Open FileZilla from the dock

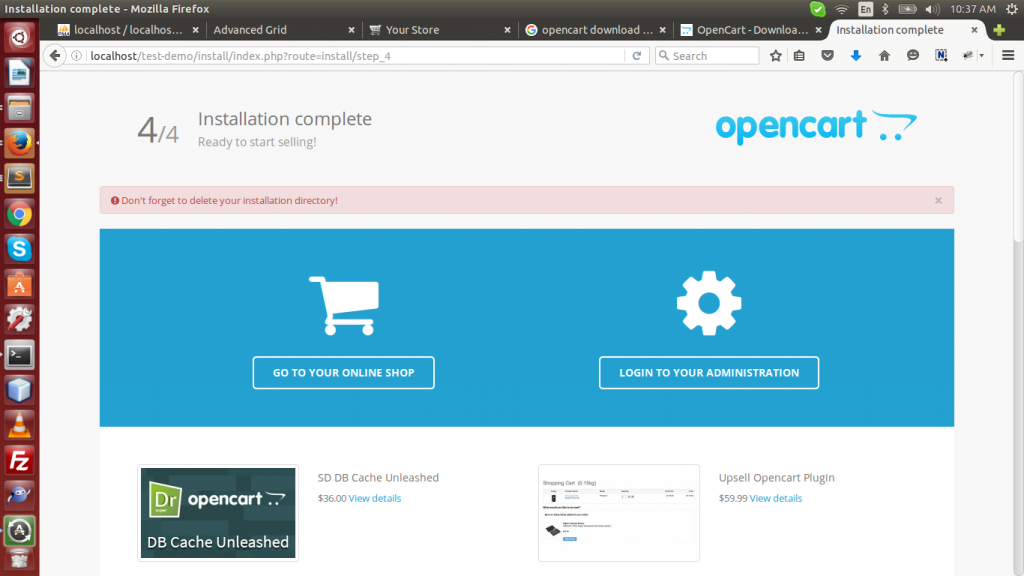point(19,461)
